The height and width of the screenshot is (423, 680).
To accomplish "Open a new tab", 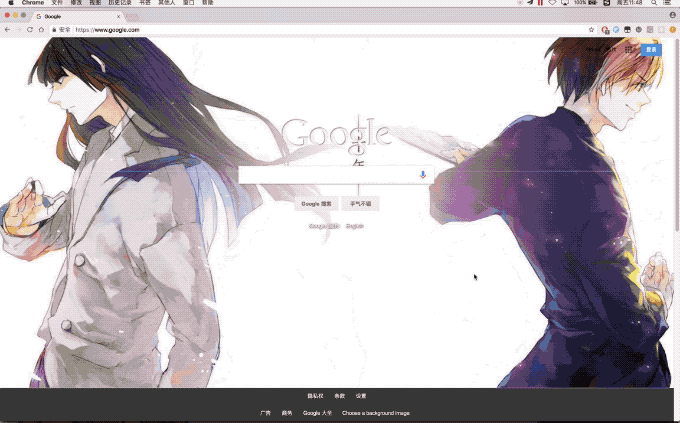I will tap(133, 17).
